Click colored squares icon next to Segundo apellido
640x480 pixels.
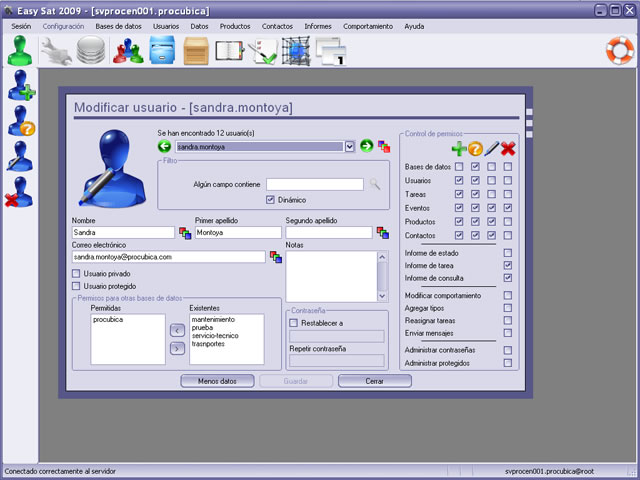pos(383,233)
